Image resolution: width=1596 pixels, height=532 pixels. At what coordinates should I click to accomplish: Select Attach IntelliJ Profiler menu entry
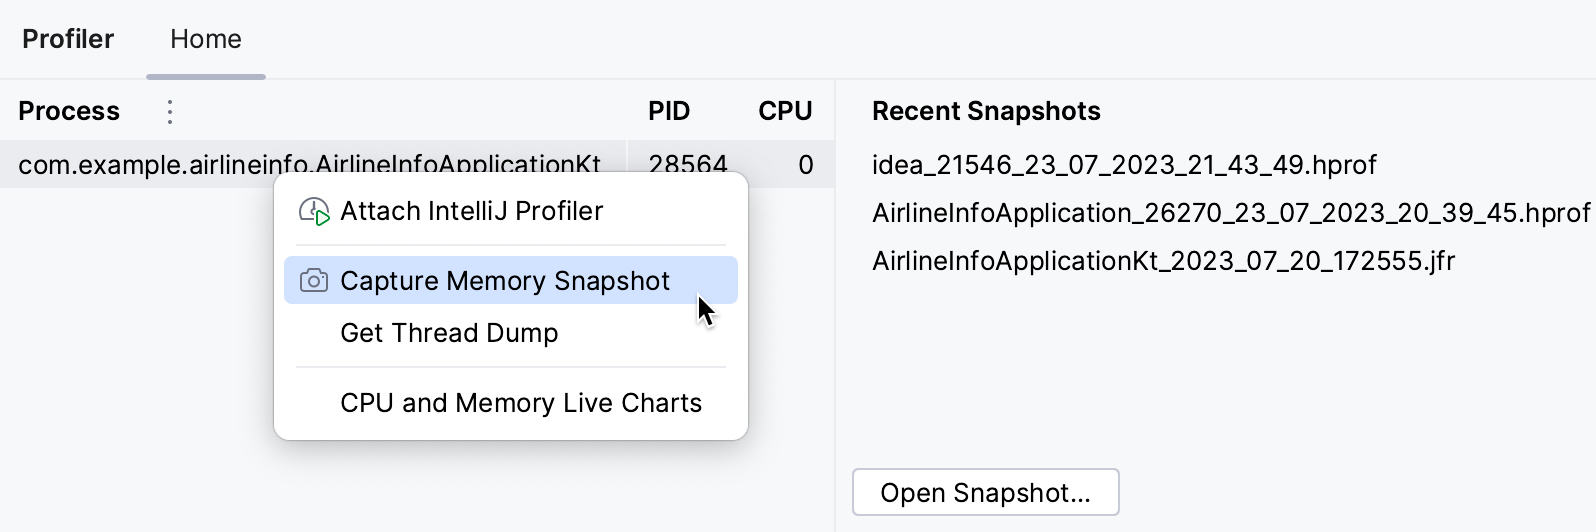(x=471, y=211)
